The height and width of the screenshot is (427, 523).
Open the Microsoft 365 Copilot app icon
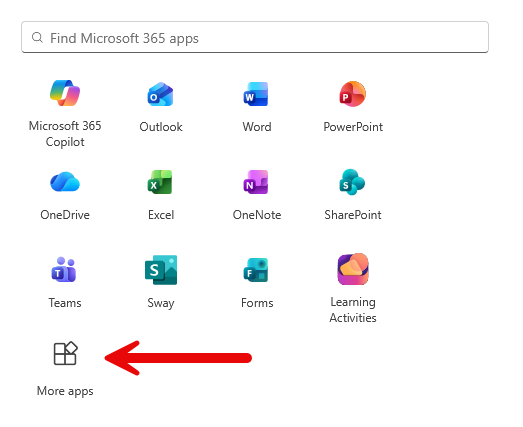coord(65,93)
